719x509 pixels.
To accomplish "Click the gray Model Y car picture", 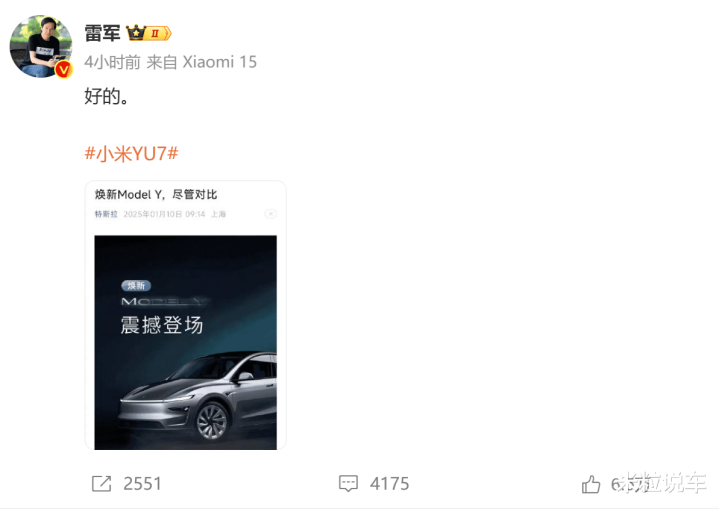I will click(x=198, y=395).
